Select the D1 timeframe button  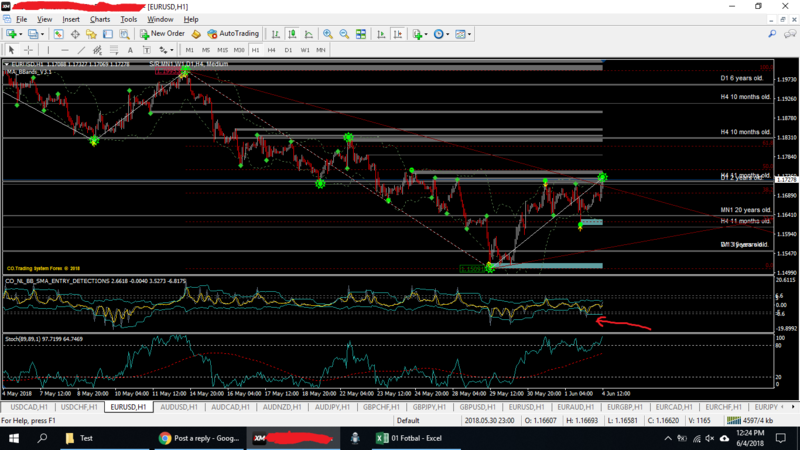point(288,50)
